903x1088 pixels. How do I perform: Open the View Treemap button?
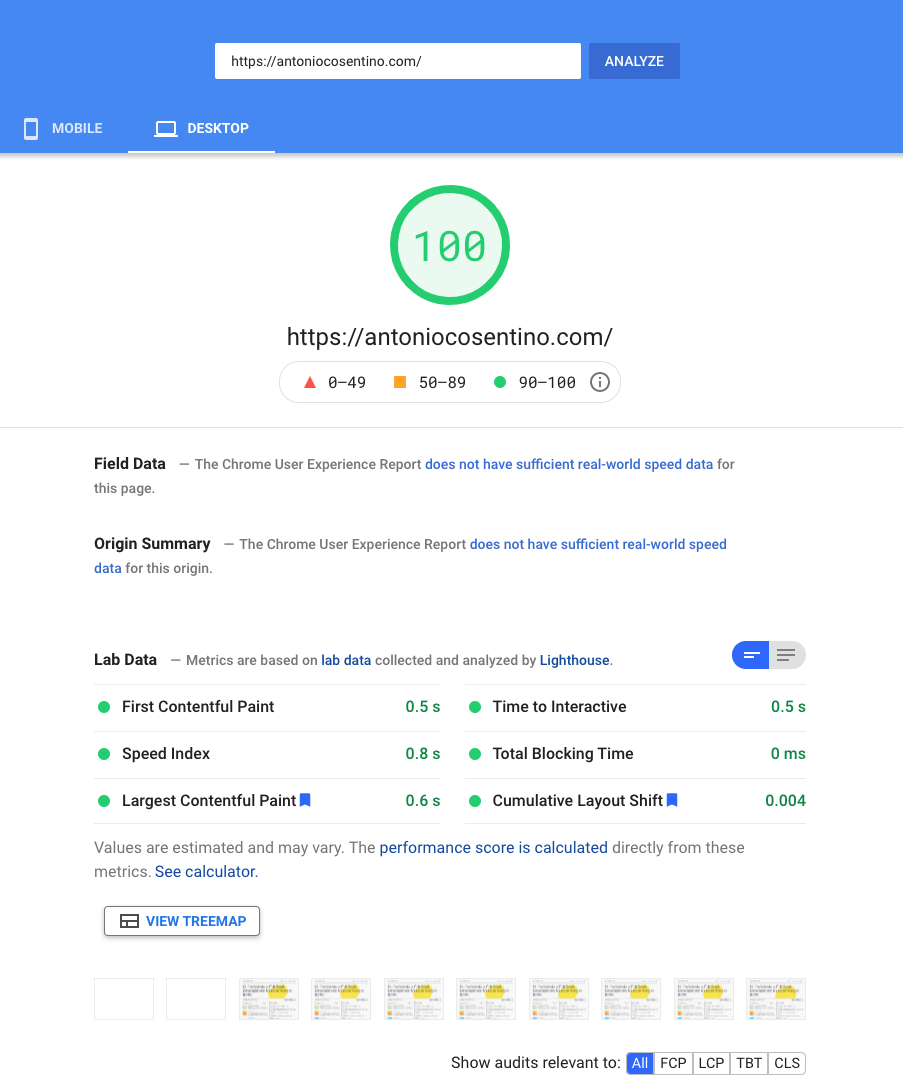pos(182,921)
